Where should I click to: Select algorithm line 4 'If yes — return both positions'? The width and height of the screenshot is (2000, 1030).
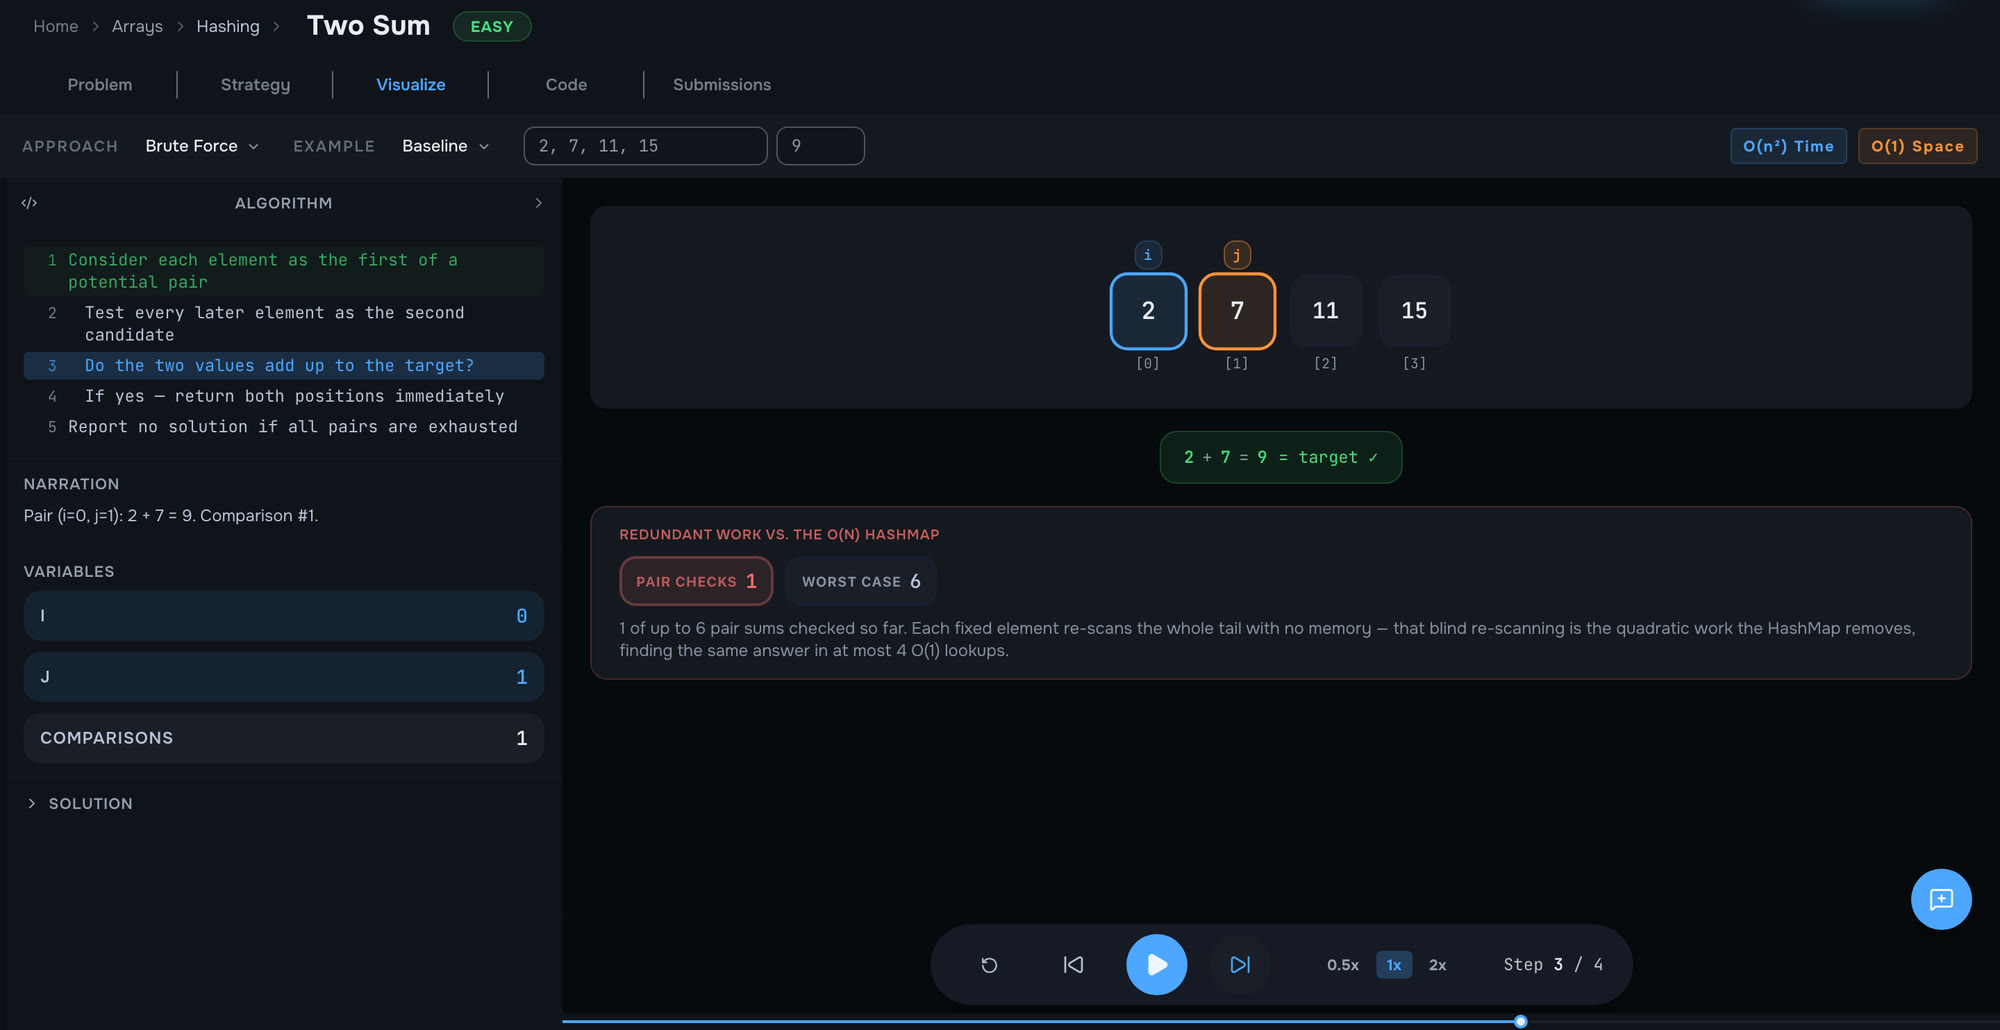click(x=284, y=396)
